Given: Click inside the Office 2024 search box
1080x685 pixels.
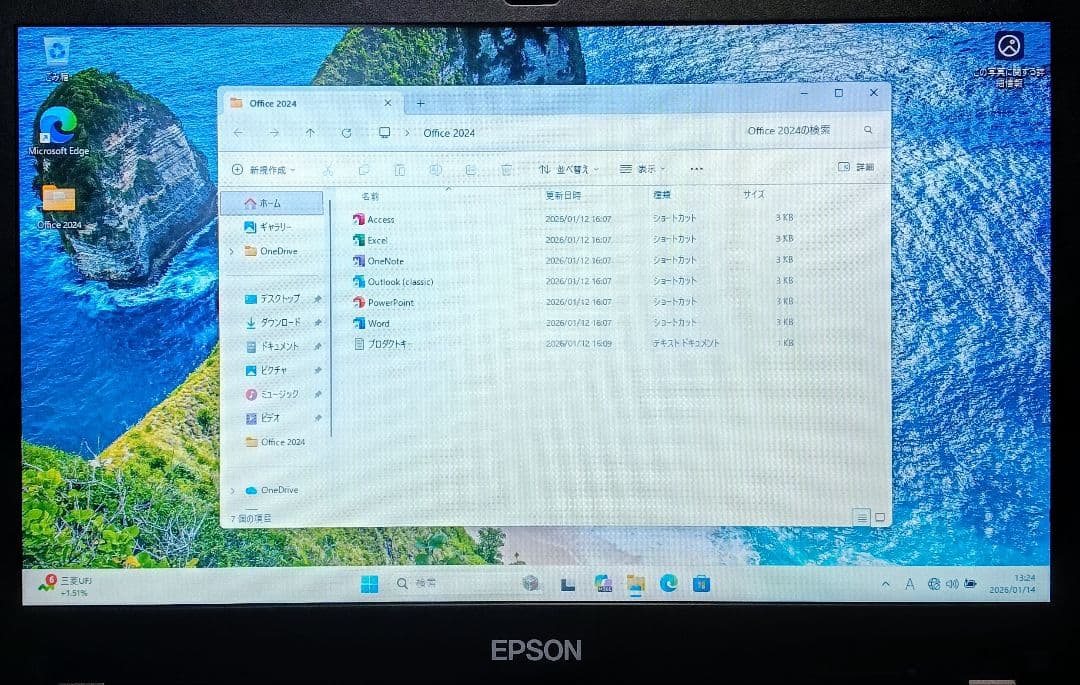Looking at the screenshot, I should (x=795, y=130).
